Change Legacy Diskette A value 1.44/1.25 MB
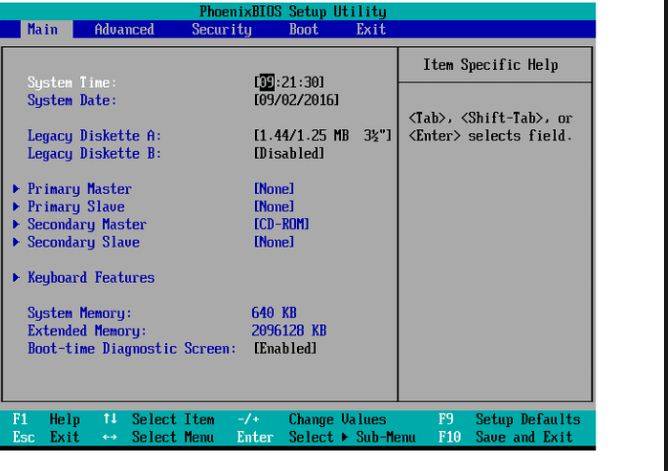Image resolution: width=668 pixels, height=471 pixels. click(322, 135)
